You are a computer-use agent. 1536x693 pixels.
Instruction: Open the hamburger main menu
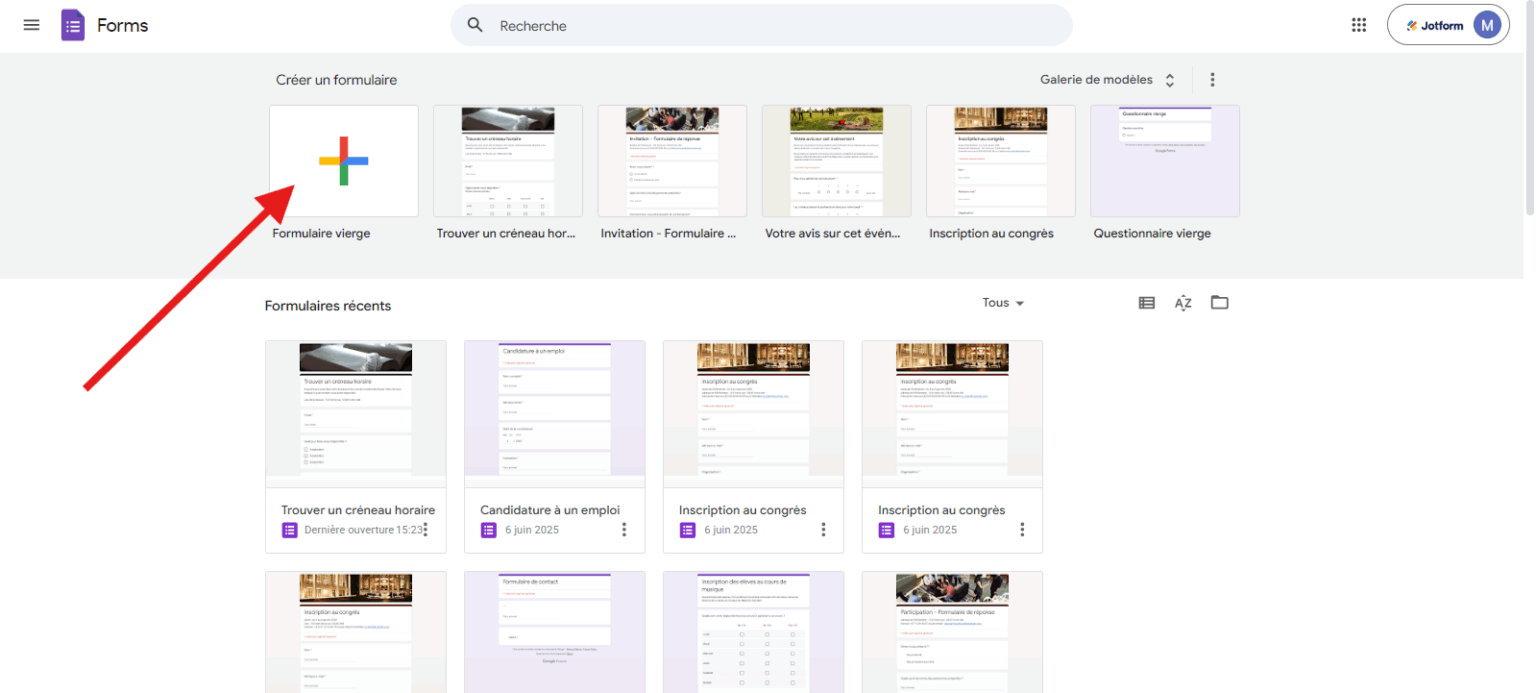[x=31, y=25]
